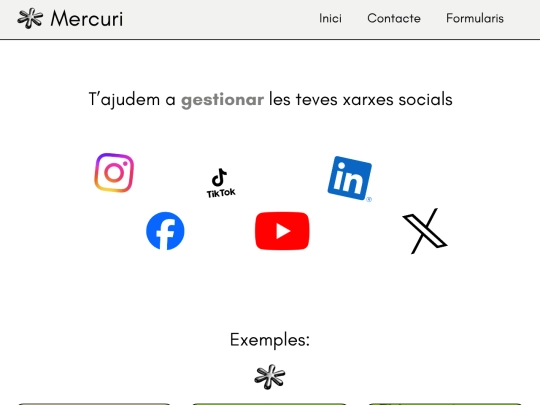The width and height of the screenshot is (540, 405).
Task: Click the words xarxes socials
Action: (397, 100)
